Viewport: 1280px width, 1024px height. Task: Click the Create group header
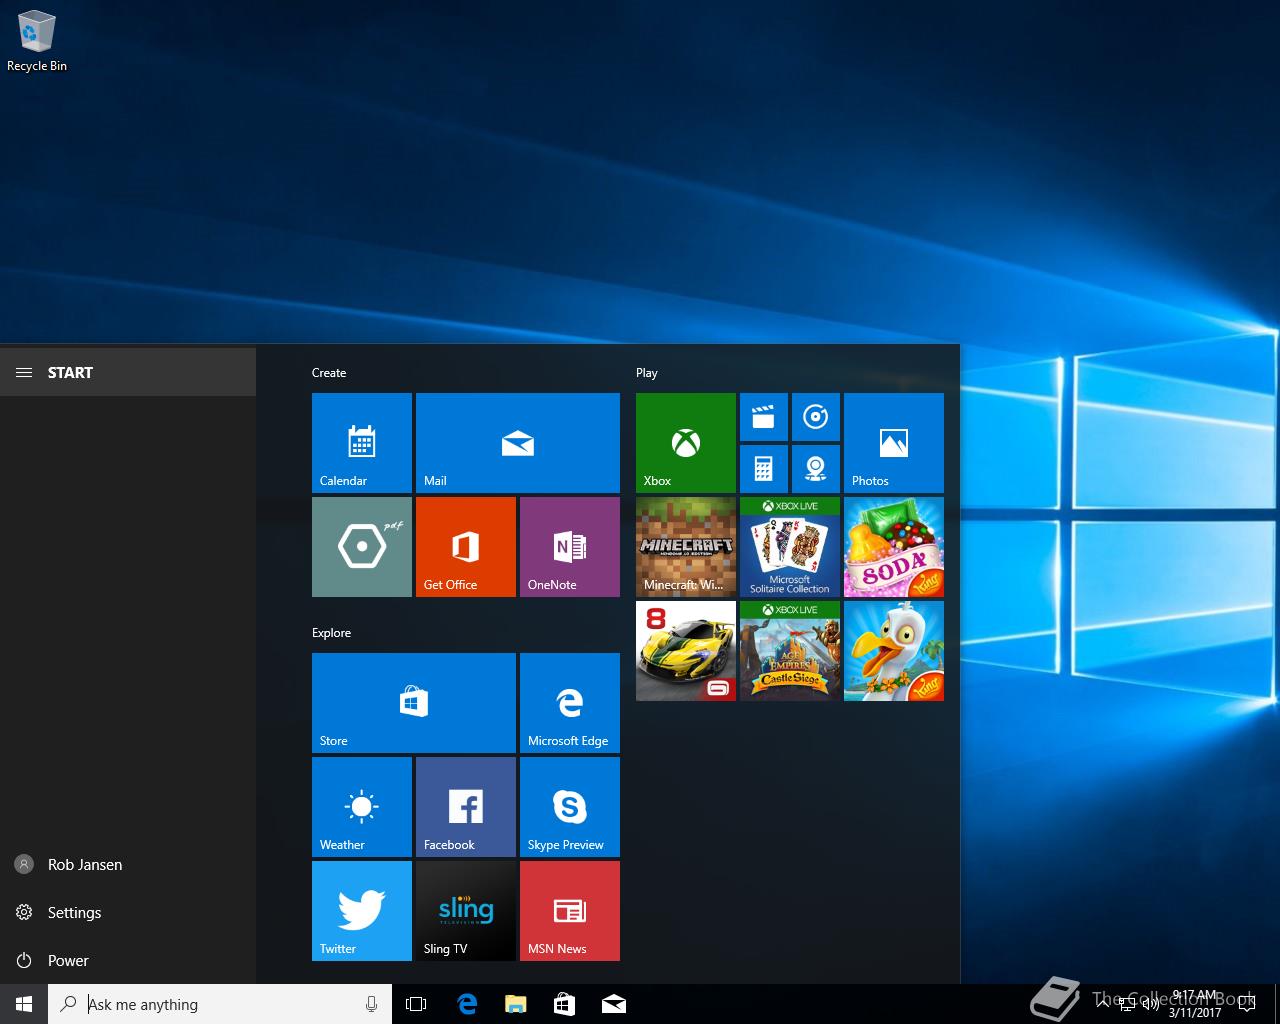click(x=329, y=373)
